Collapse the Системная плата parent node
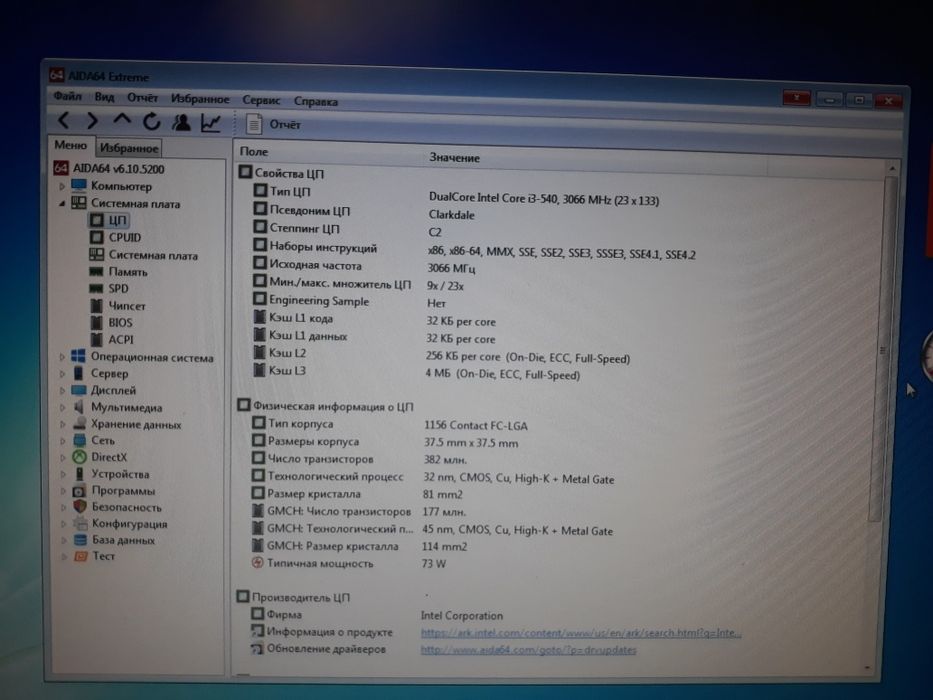Image resolution: width=933 pixels, height=700 pixels. 61,204
